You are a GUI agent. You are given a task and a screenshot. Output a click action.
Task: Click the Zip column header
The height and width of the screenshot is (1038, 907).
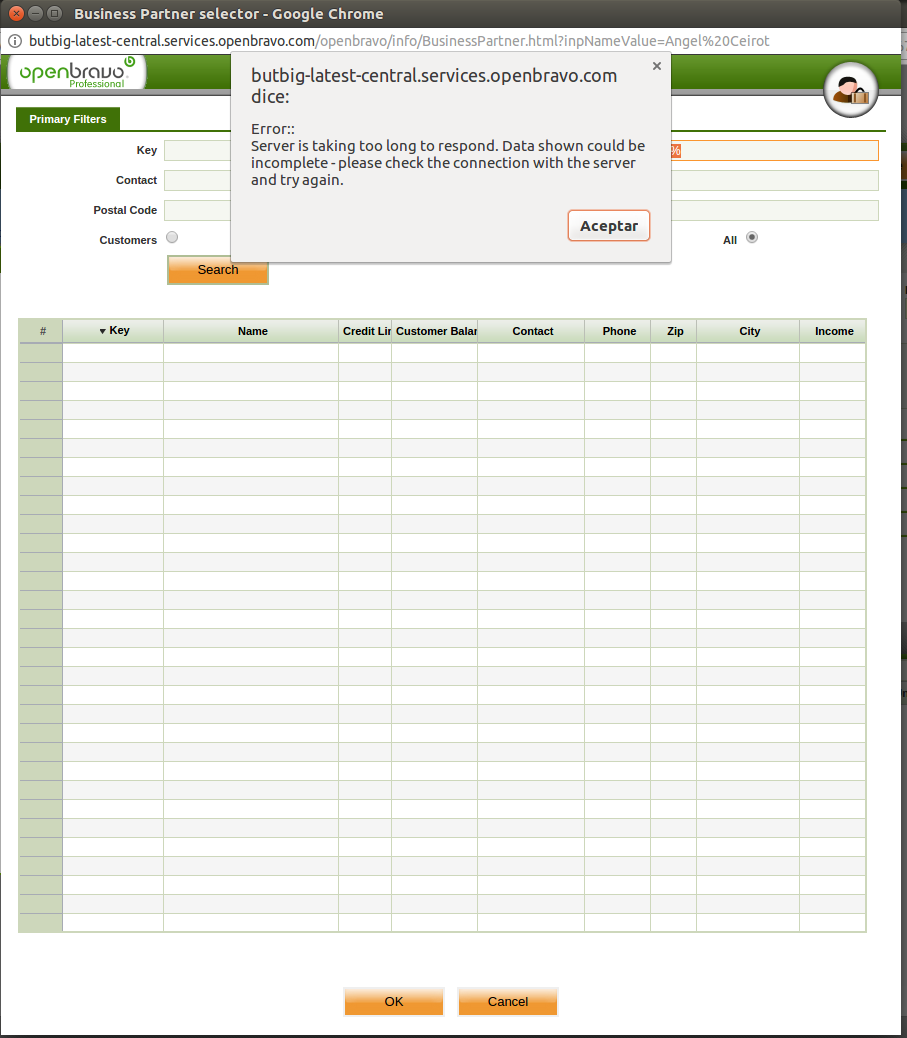[674, 331]
